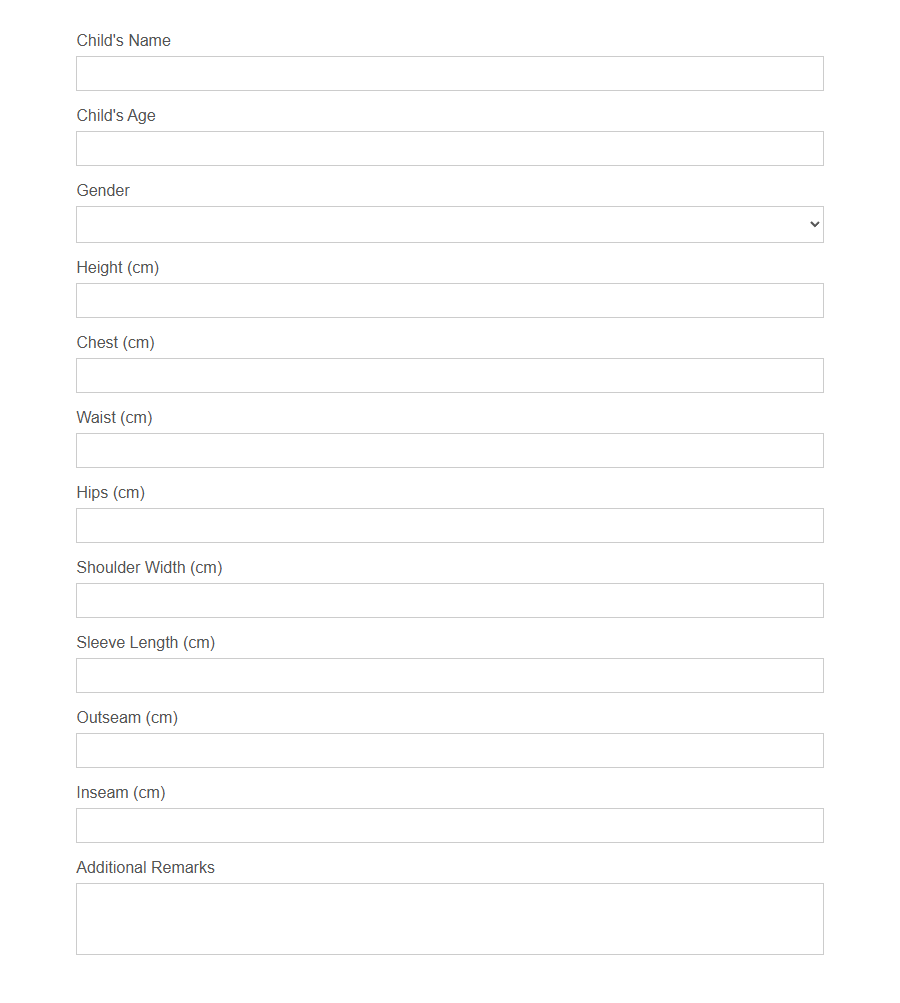Click the Child's Age label
The height and width of the screenshot is (1003, 900).
point(116,115)
